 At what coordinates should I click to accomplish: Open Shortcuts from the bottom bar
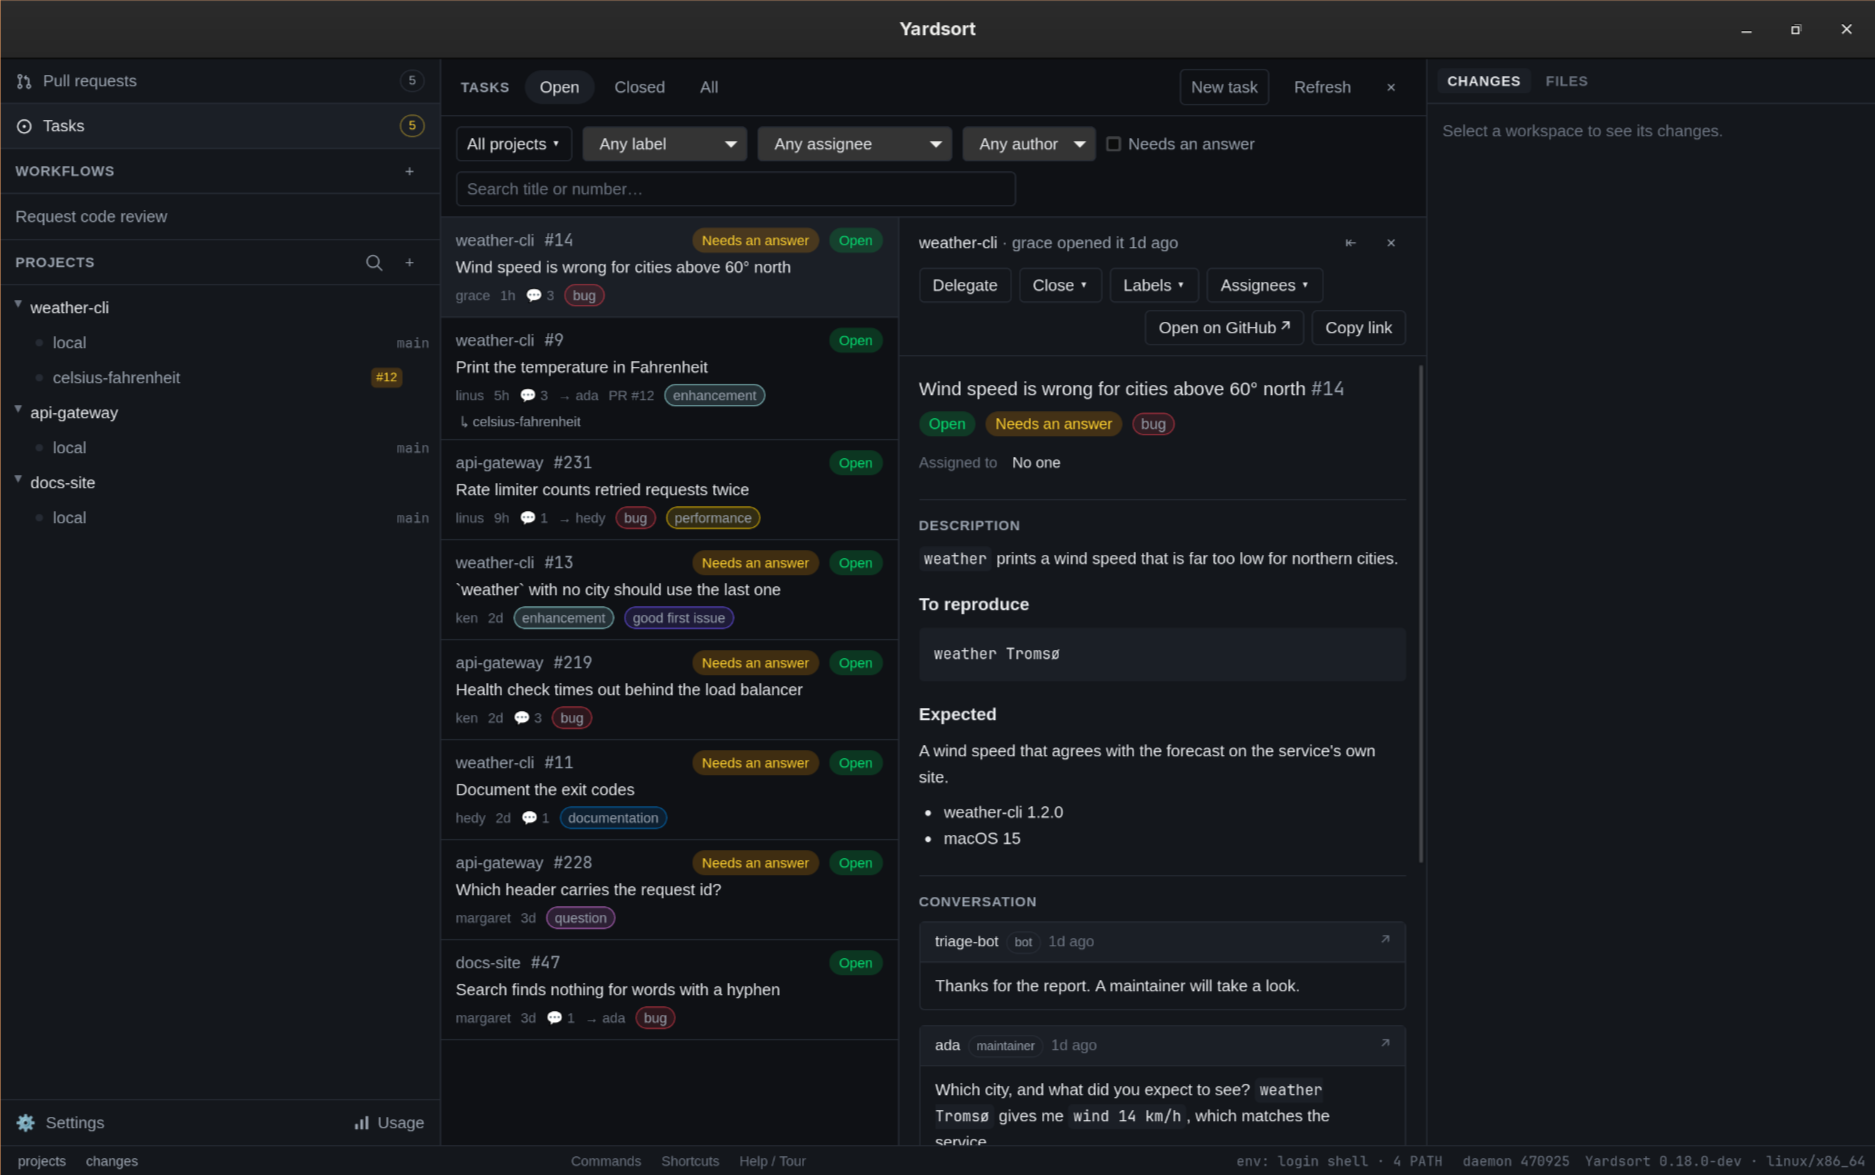pyautogui.click(x=690, y=1161)
